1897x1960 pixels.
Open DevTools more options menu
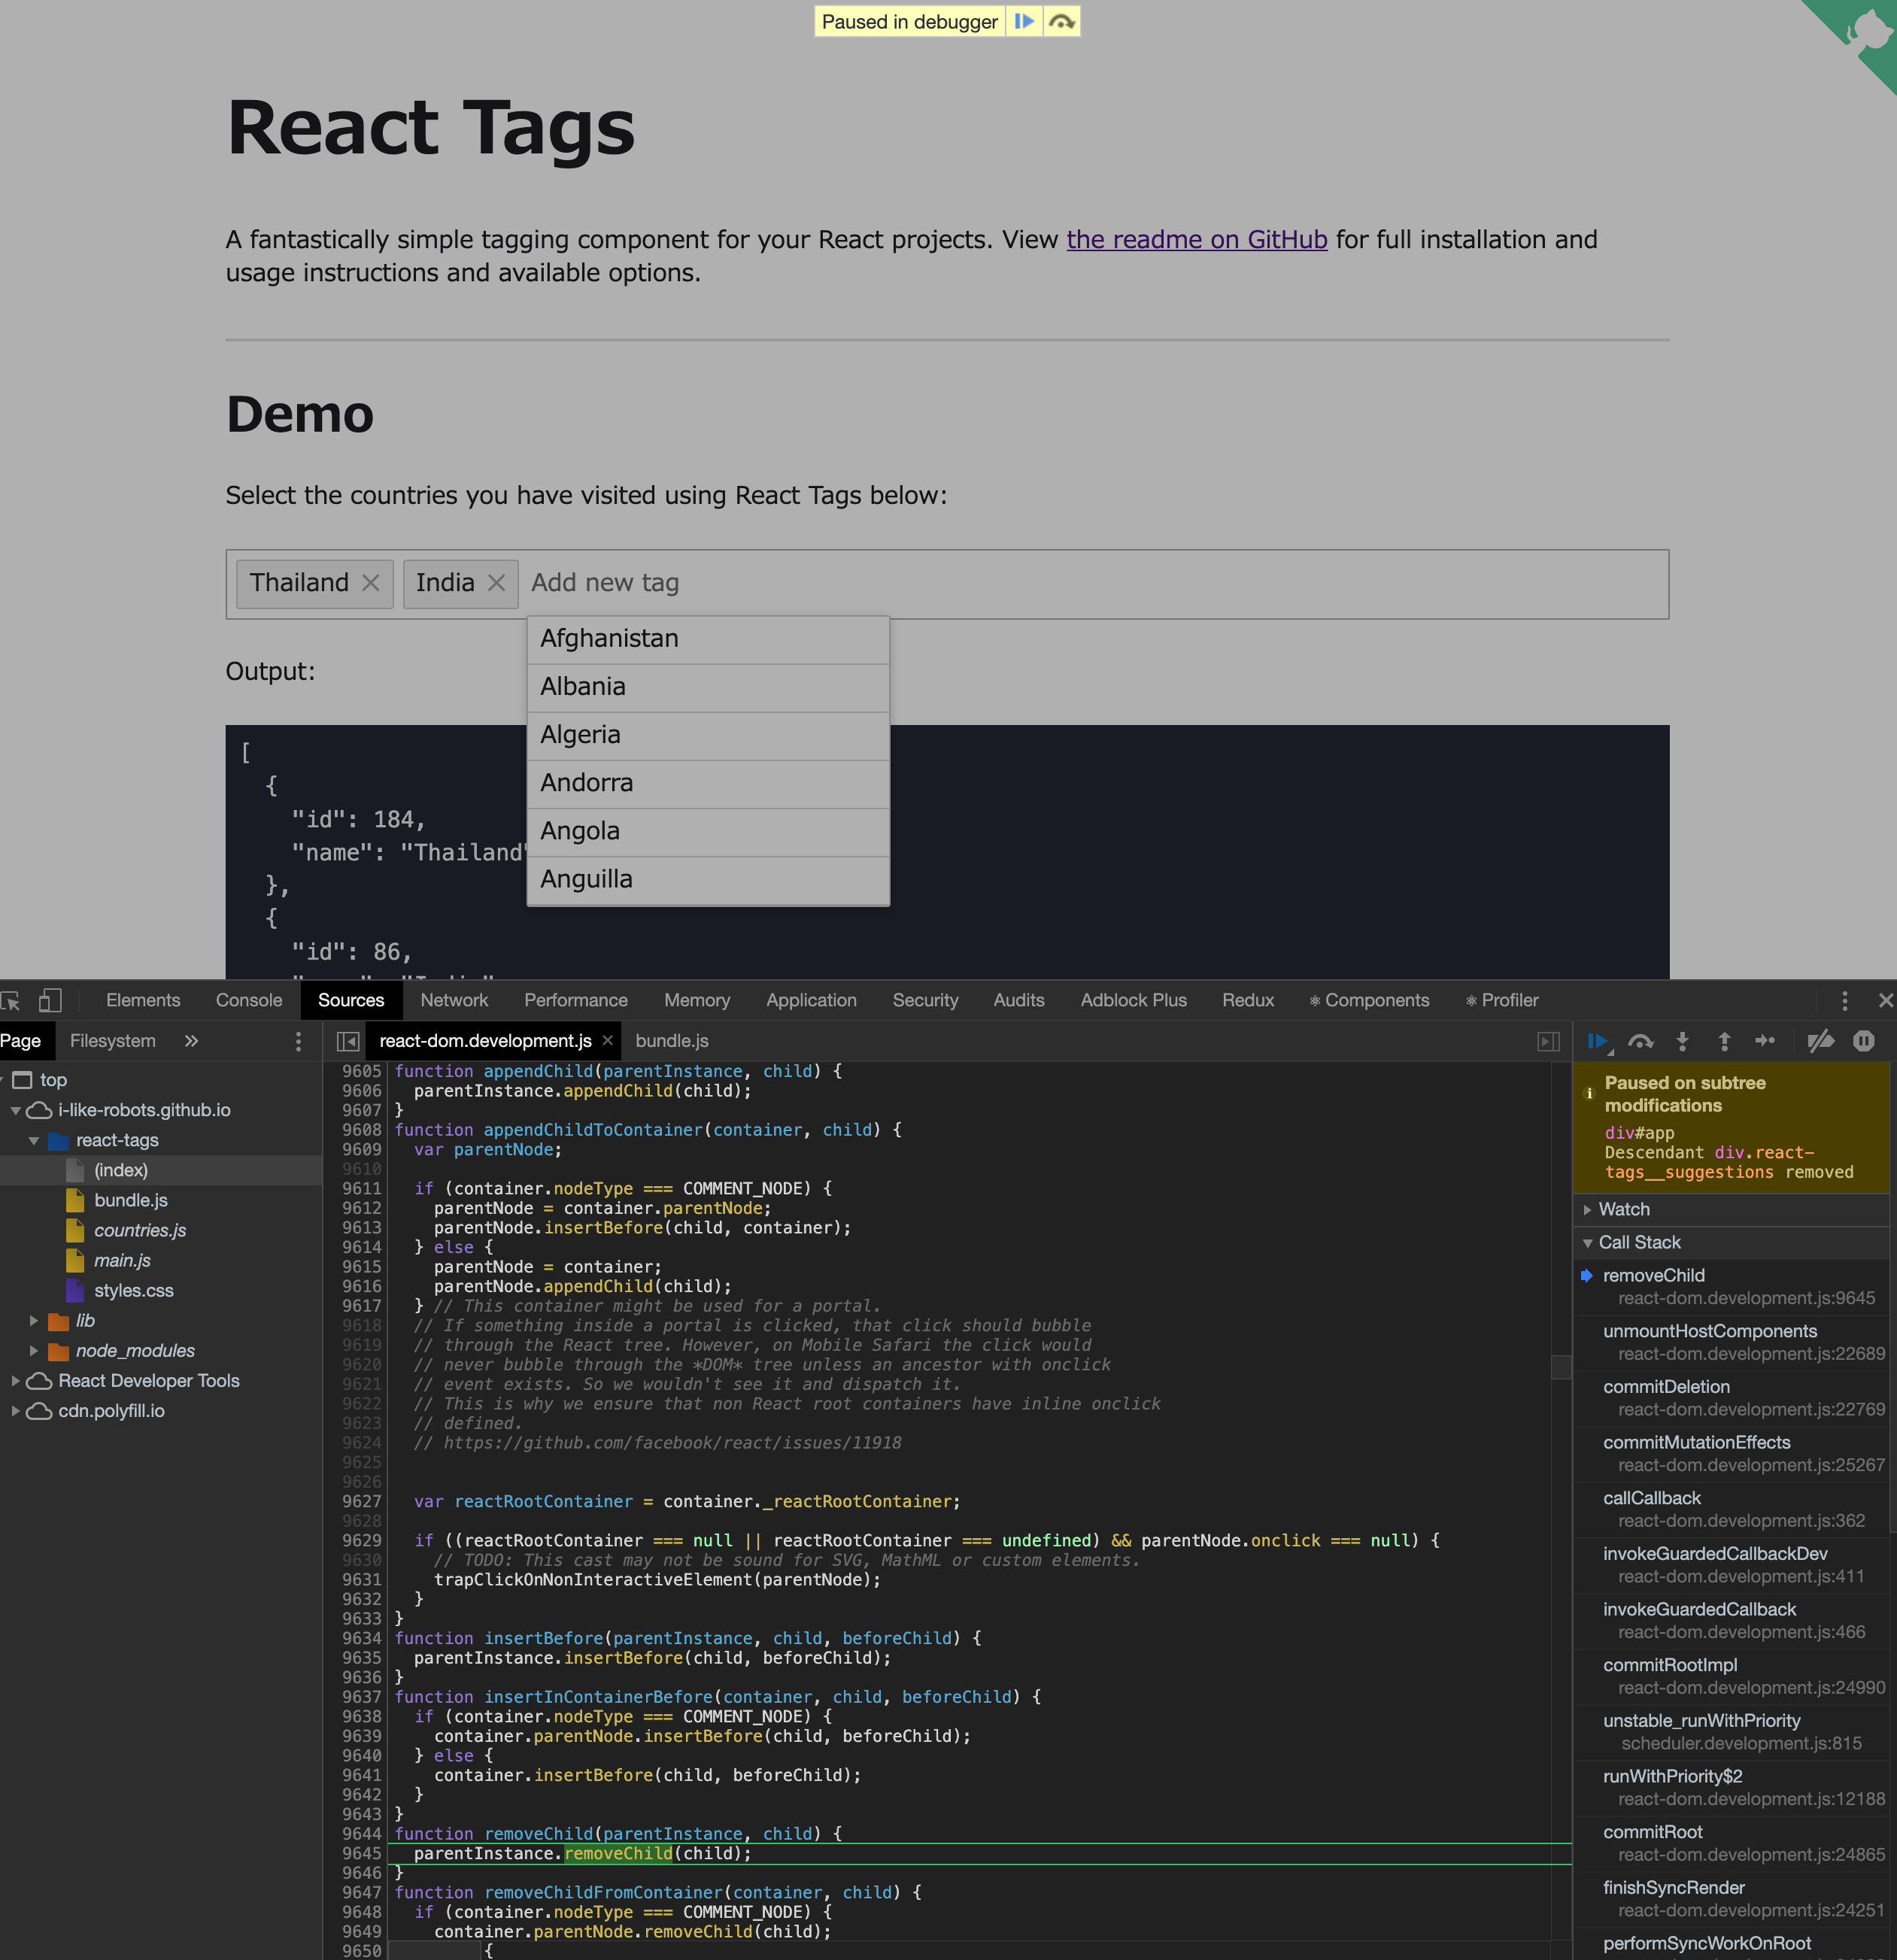coord(1845,1000)
